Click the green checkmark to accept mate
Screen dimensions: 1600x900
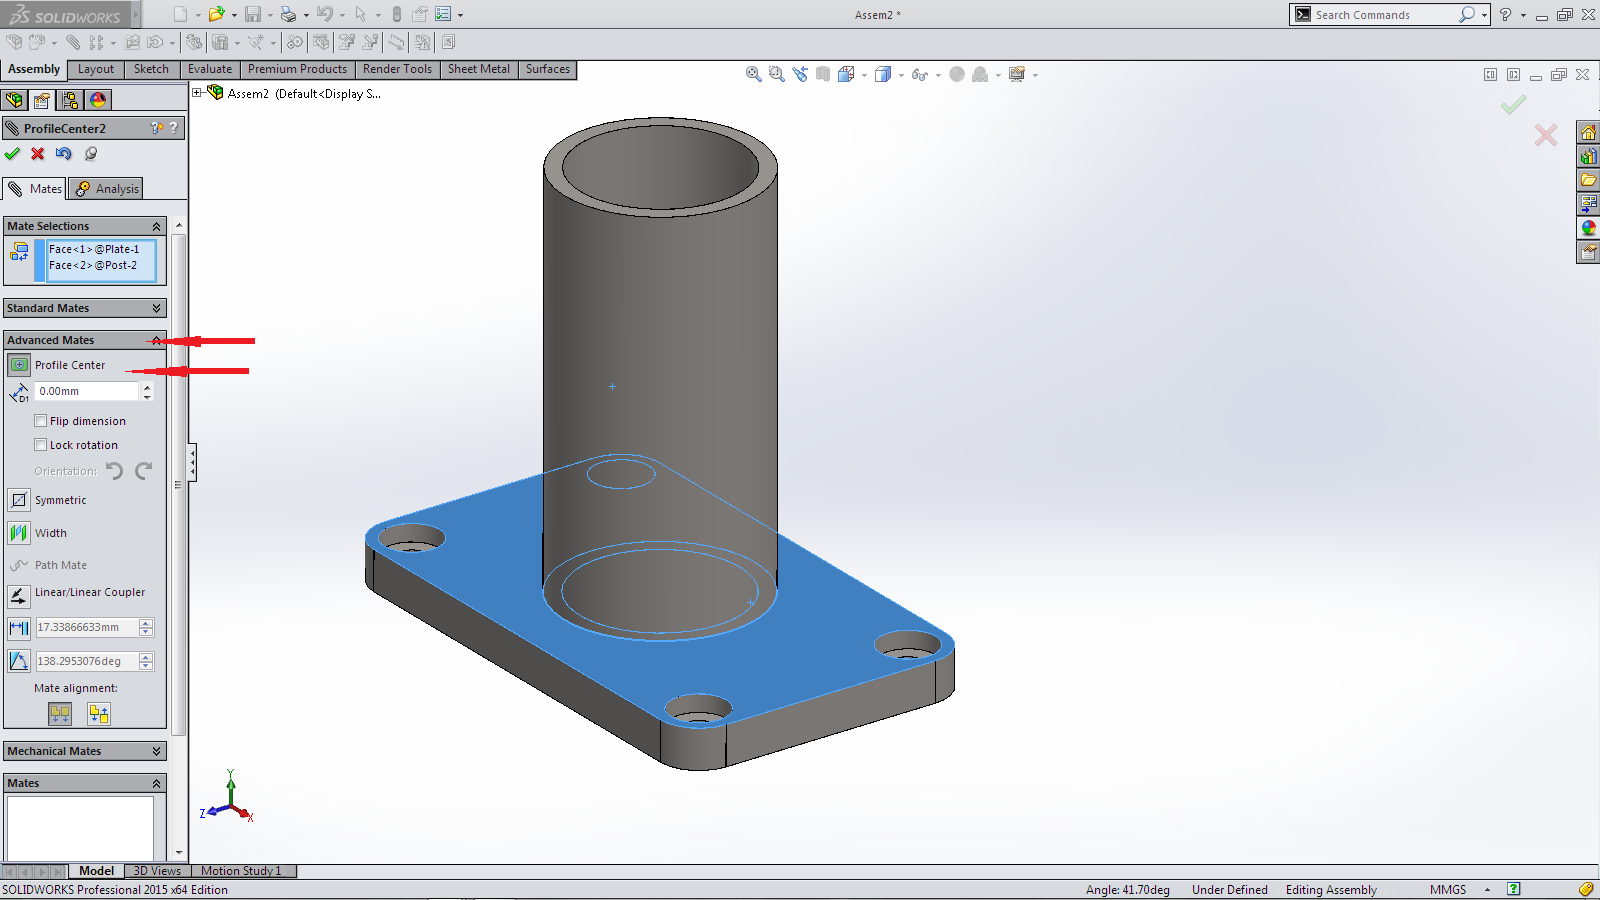(12, 154)
